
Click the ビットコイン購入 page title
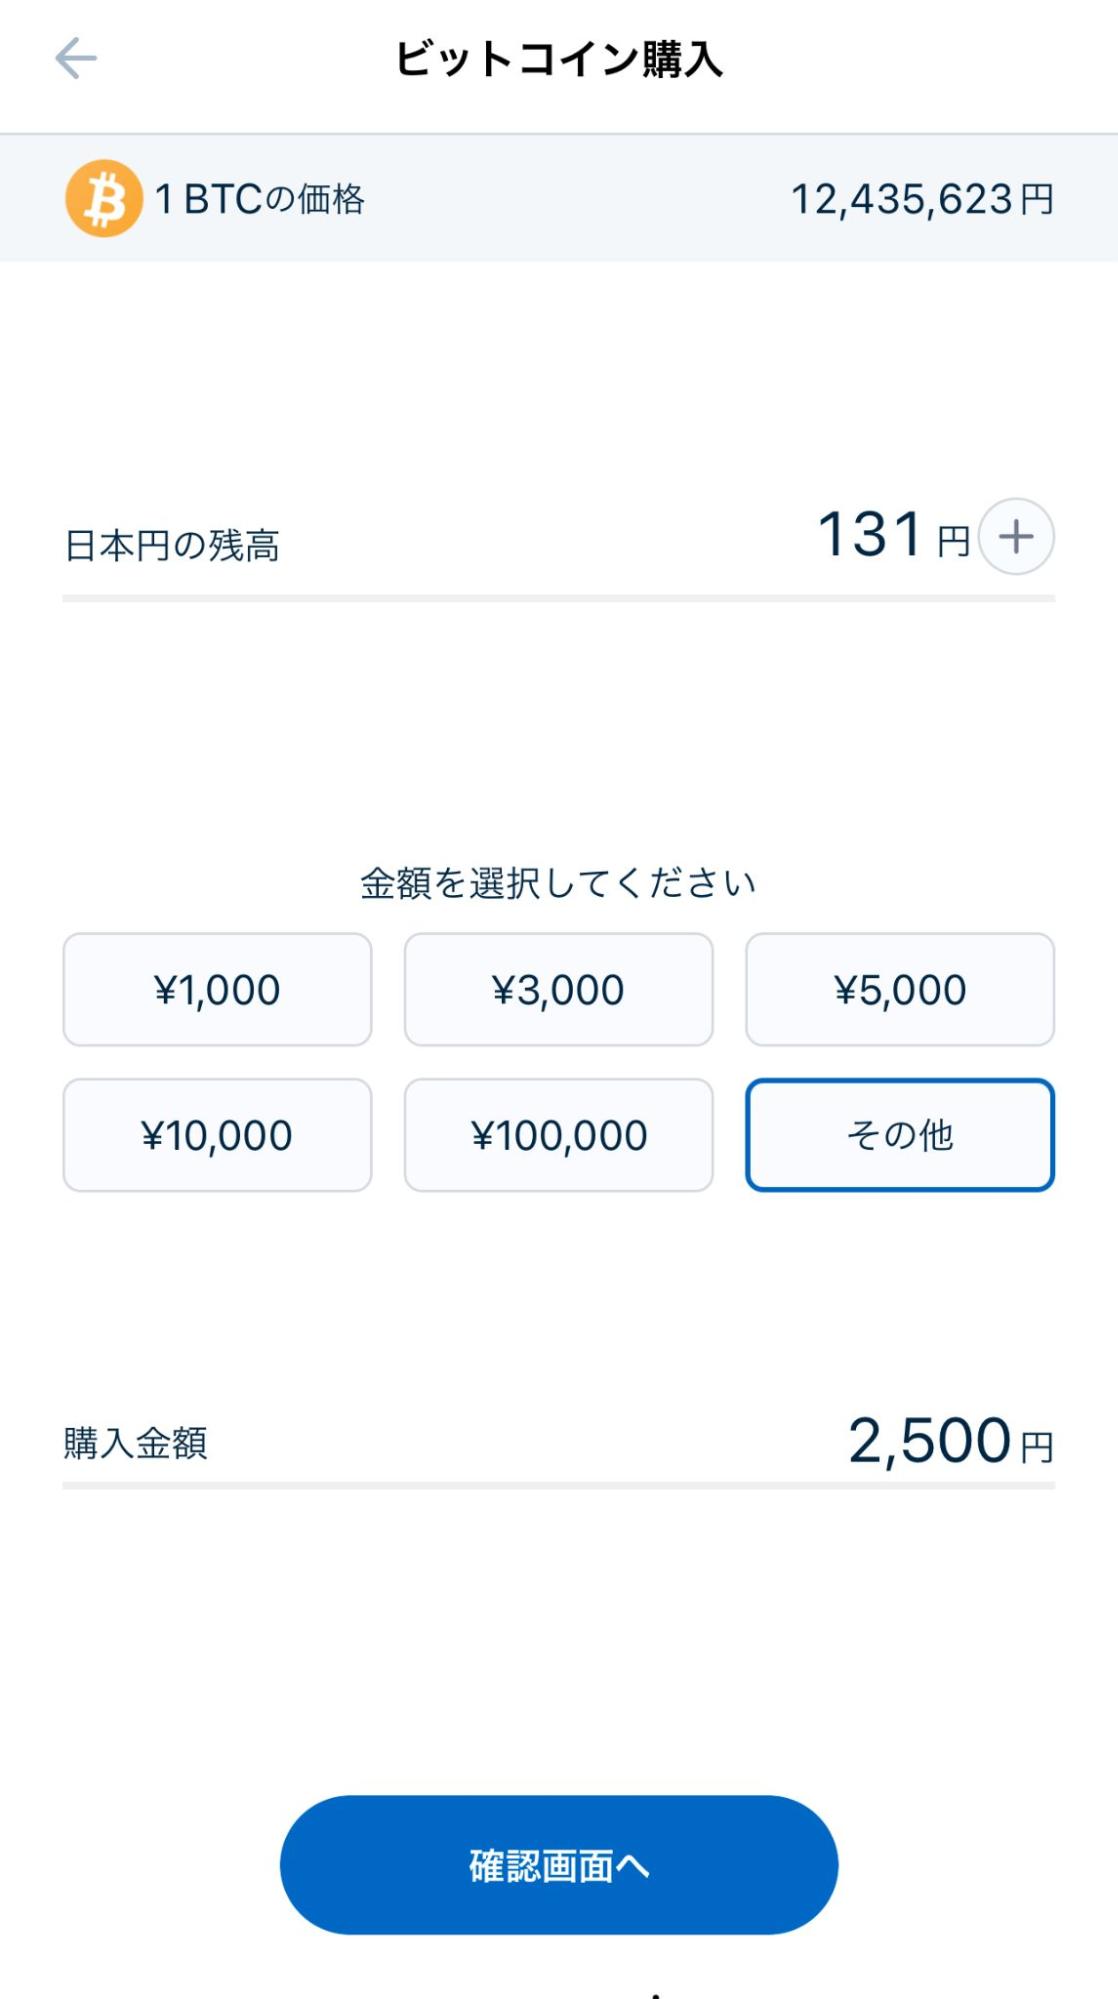(558, 59)
